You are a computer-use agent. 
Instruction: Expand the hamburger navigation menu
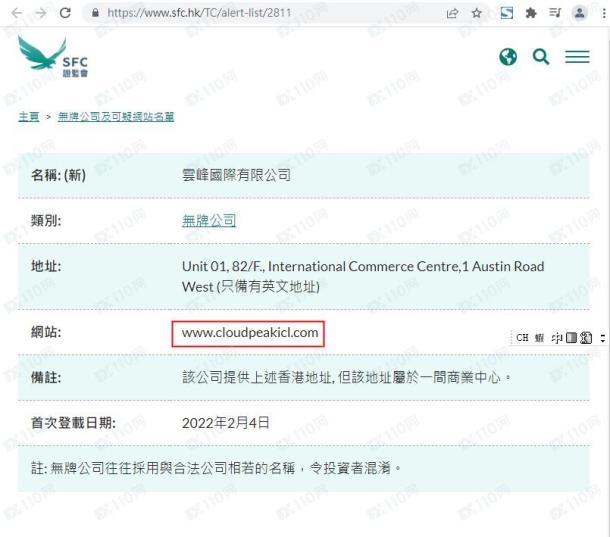(x=577, y=57)
